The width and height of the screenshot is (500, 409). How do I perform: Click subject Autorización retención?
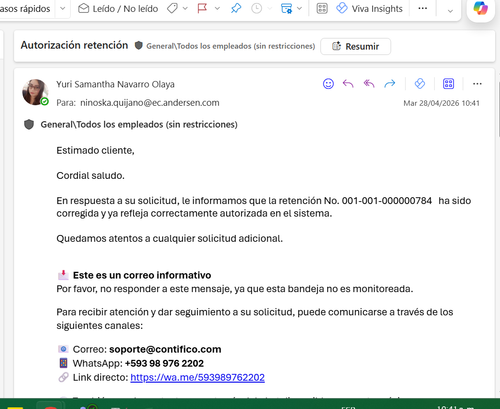pyautogui.click(x=74, y=45)
